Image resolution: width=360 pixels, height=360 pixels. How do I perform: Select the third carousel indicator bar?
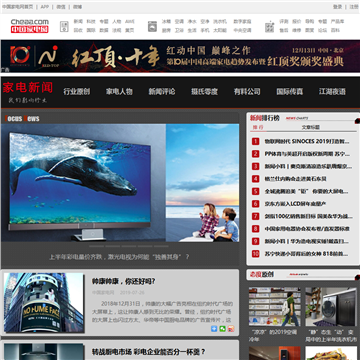[129, 246]
